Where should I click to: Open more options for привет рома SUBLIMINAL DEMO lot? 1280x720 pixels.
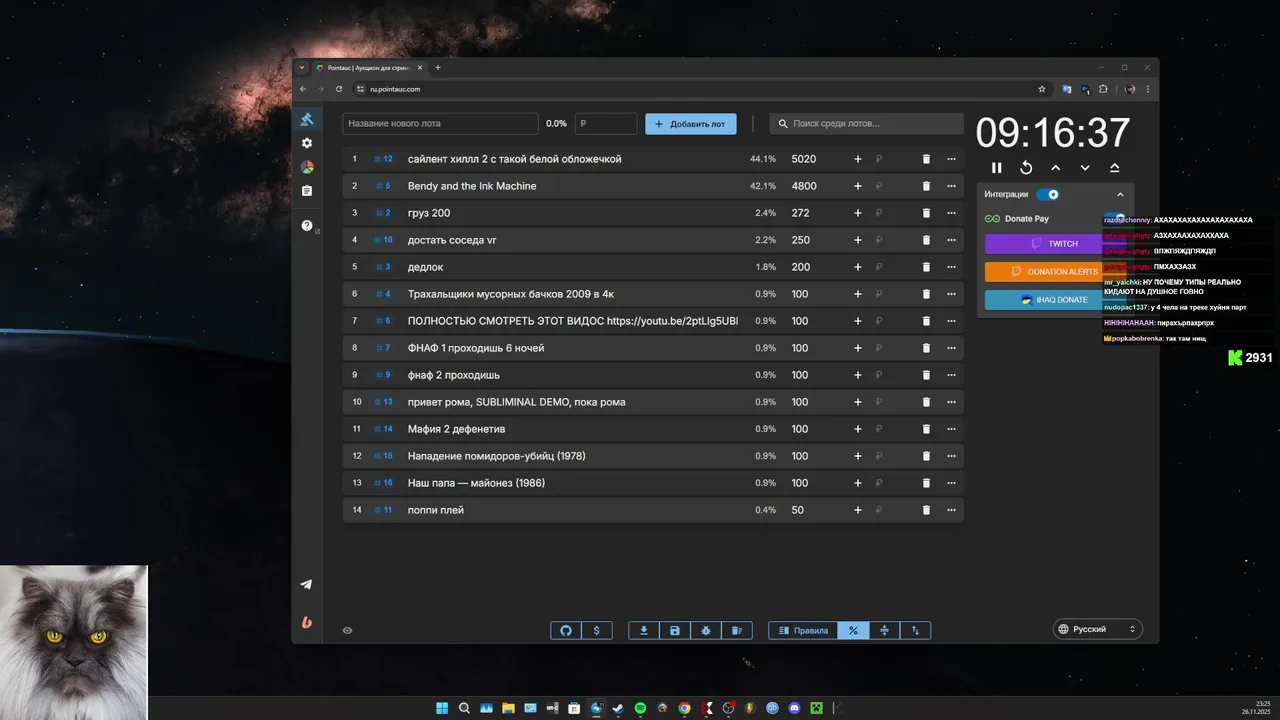[951, 402]
